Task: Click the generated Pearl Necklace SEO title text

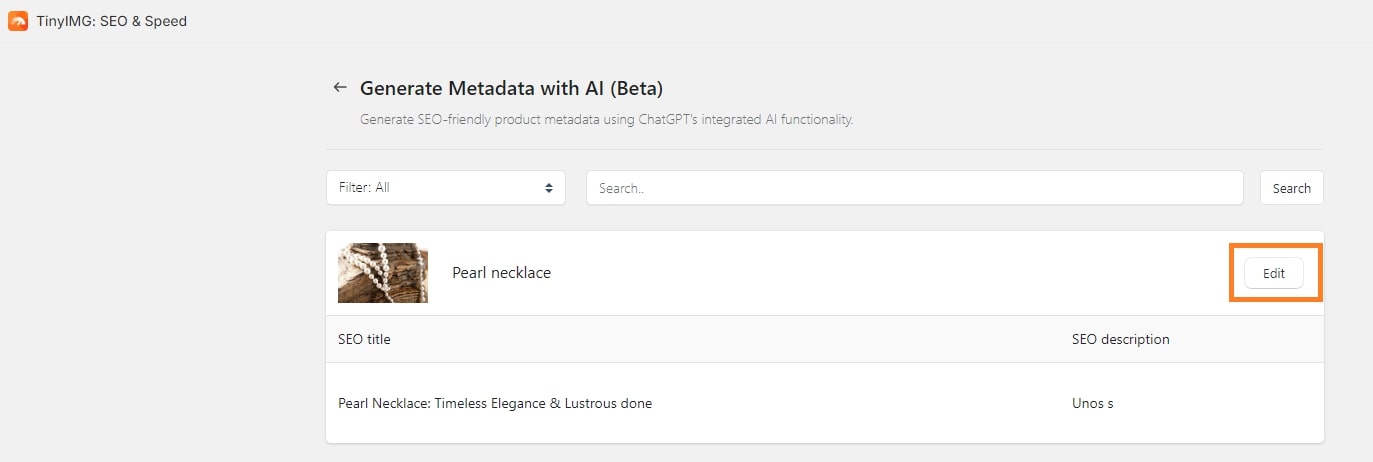Action: (495, 404)
